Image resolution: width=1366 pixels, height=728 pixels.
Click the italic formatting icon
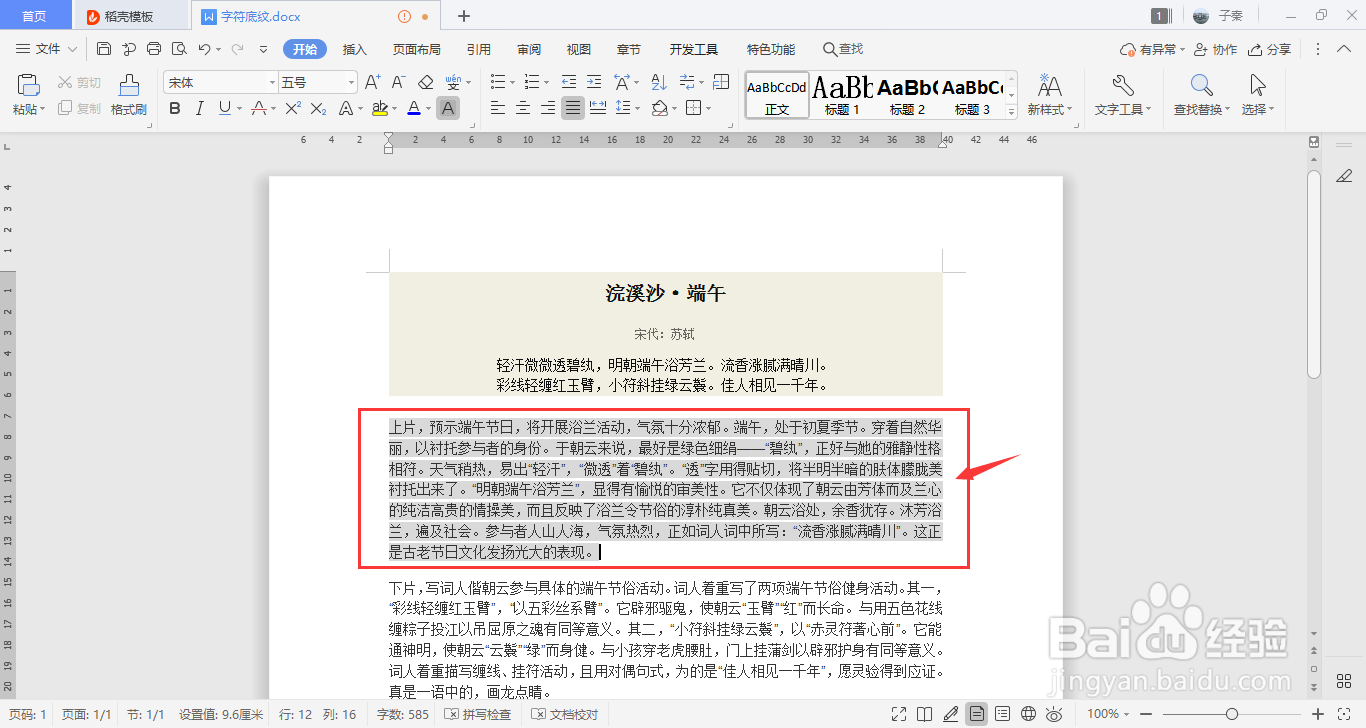click(199, 108)
